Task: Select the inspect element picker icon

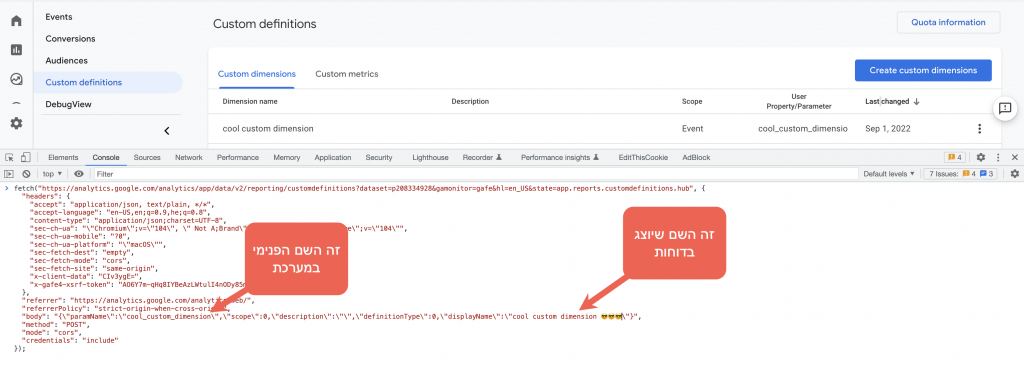Action: (x=9, y=157)
